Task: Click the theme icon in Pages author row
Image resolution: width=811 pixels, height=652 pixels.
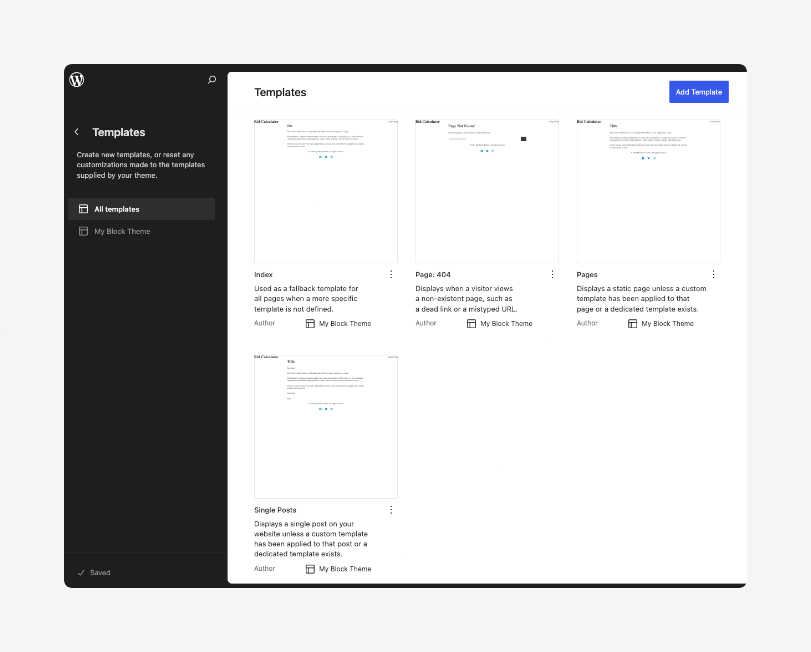Action: [633, 324]
